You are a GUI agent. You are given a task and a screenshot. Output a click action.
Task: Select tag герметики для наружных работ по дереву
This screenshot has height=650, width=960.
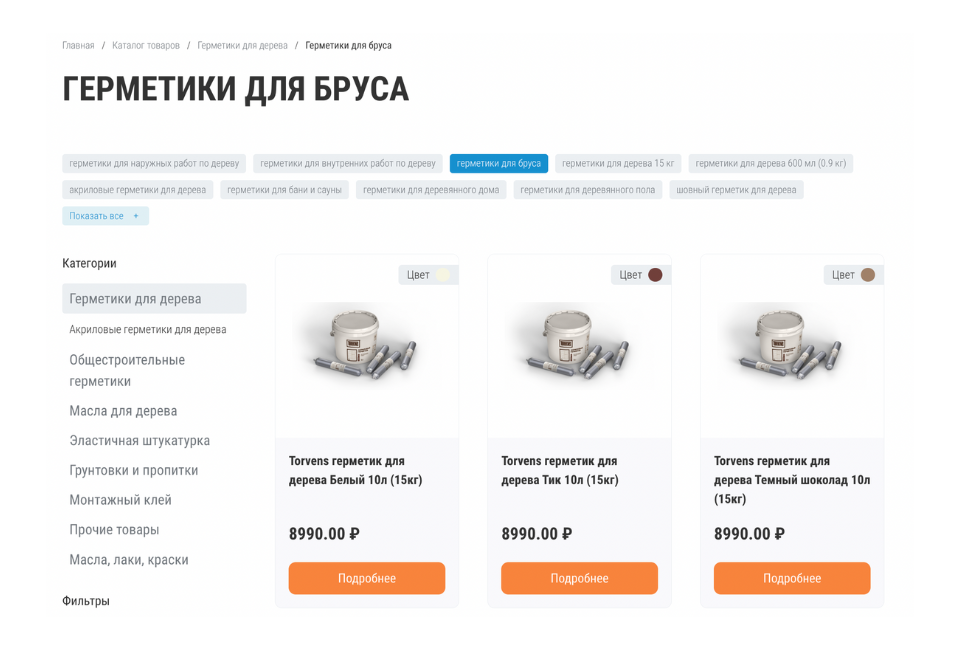click(x=154, y=163)
